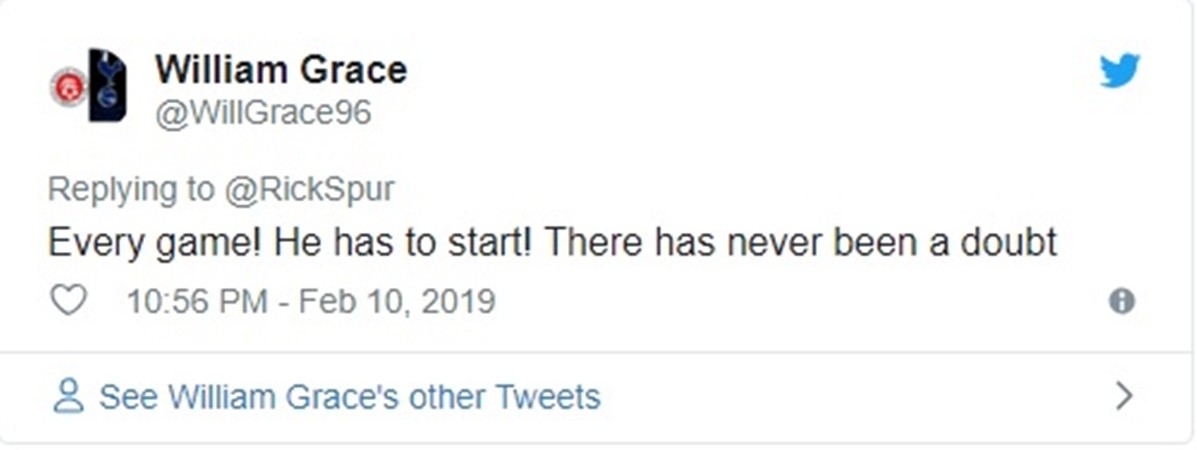The image size is (1197, 450).
Task: Click the red crest in the avatar
Action: (68, 87)
